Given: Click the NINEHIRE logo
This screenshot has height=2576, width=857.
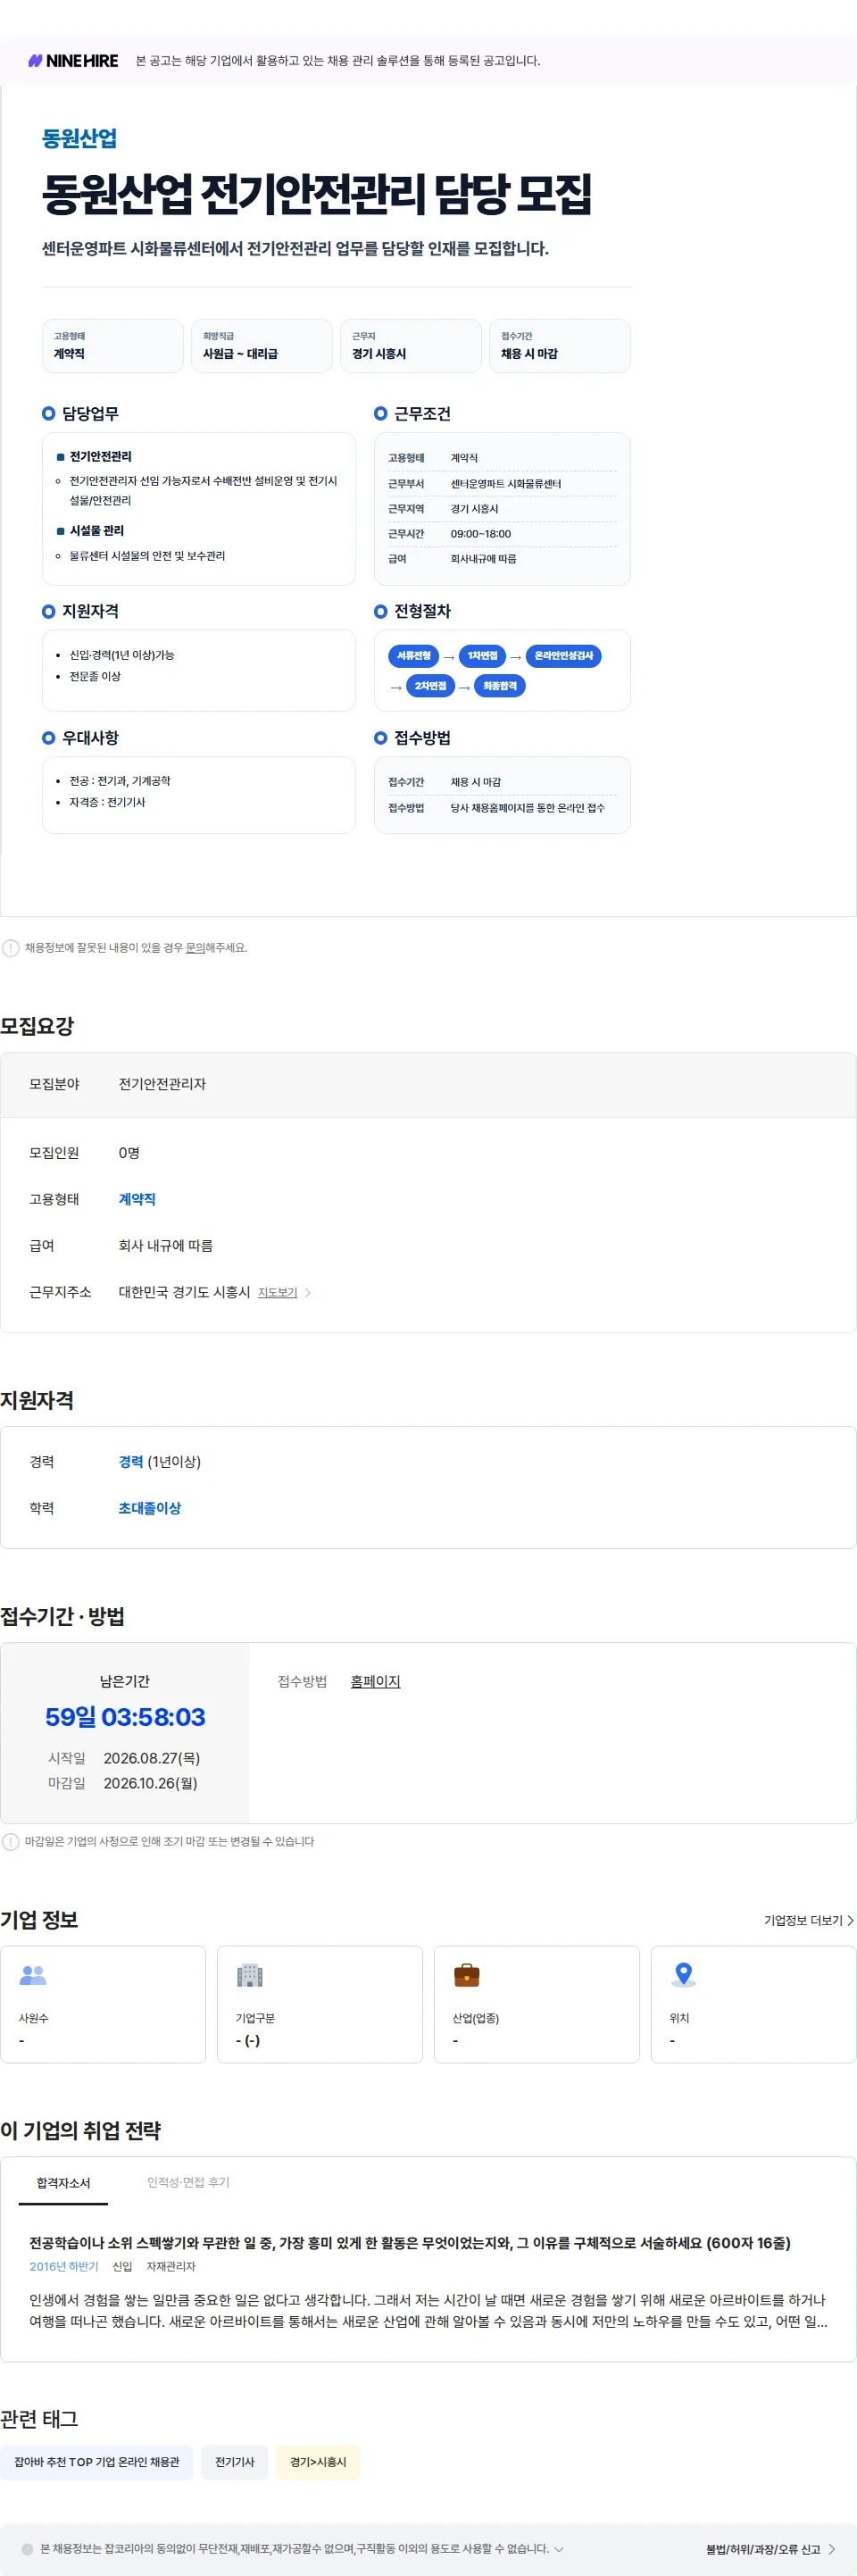Looking at the screenshot, I should pos(73,61).
